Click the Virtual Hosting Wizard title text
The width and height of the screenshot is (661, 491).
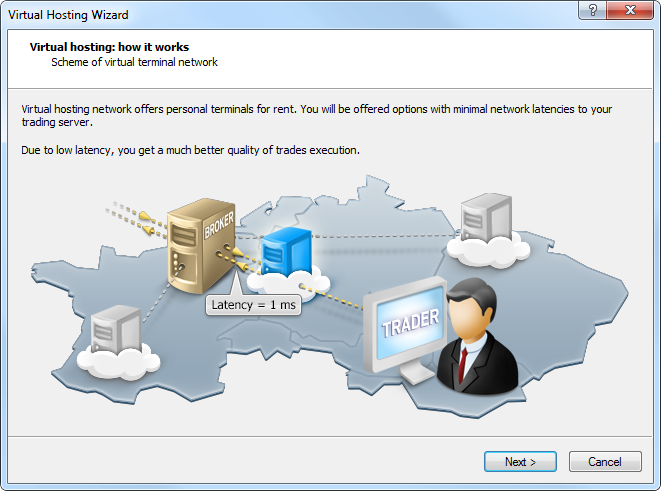click(x=68, y=15)
